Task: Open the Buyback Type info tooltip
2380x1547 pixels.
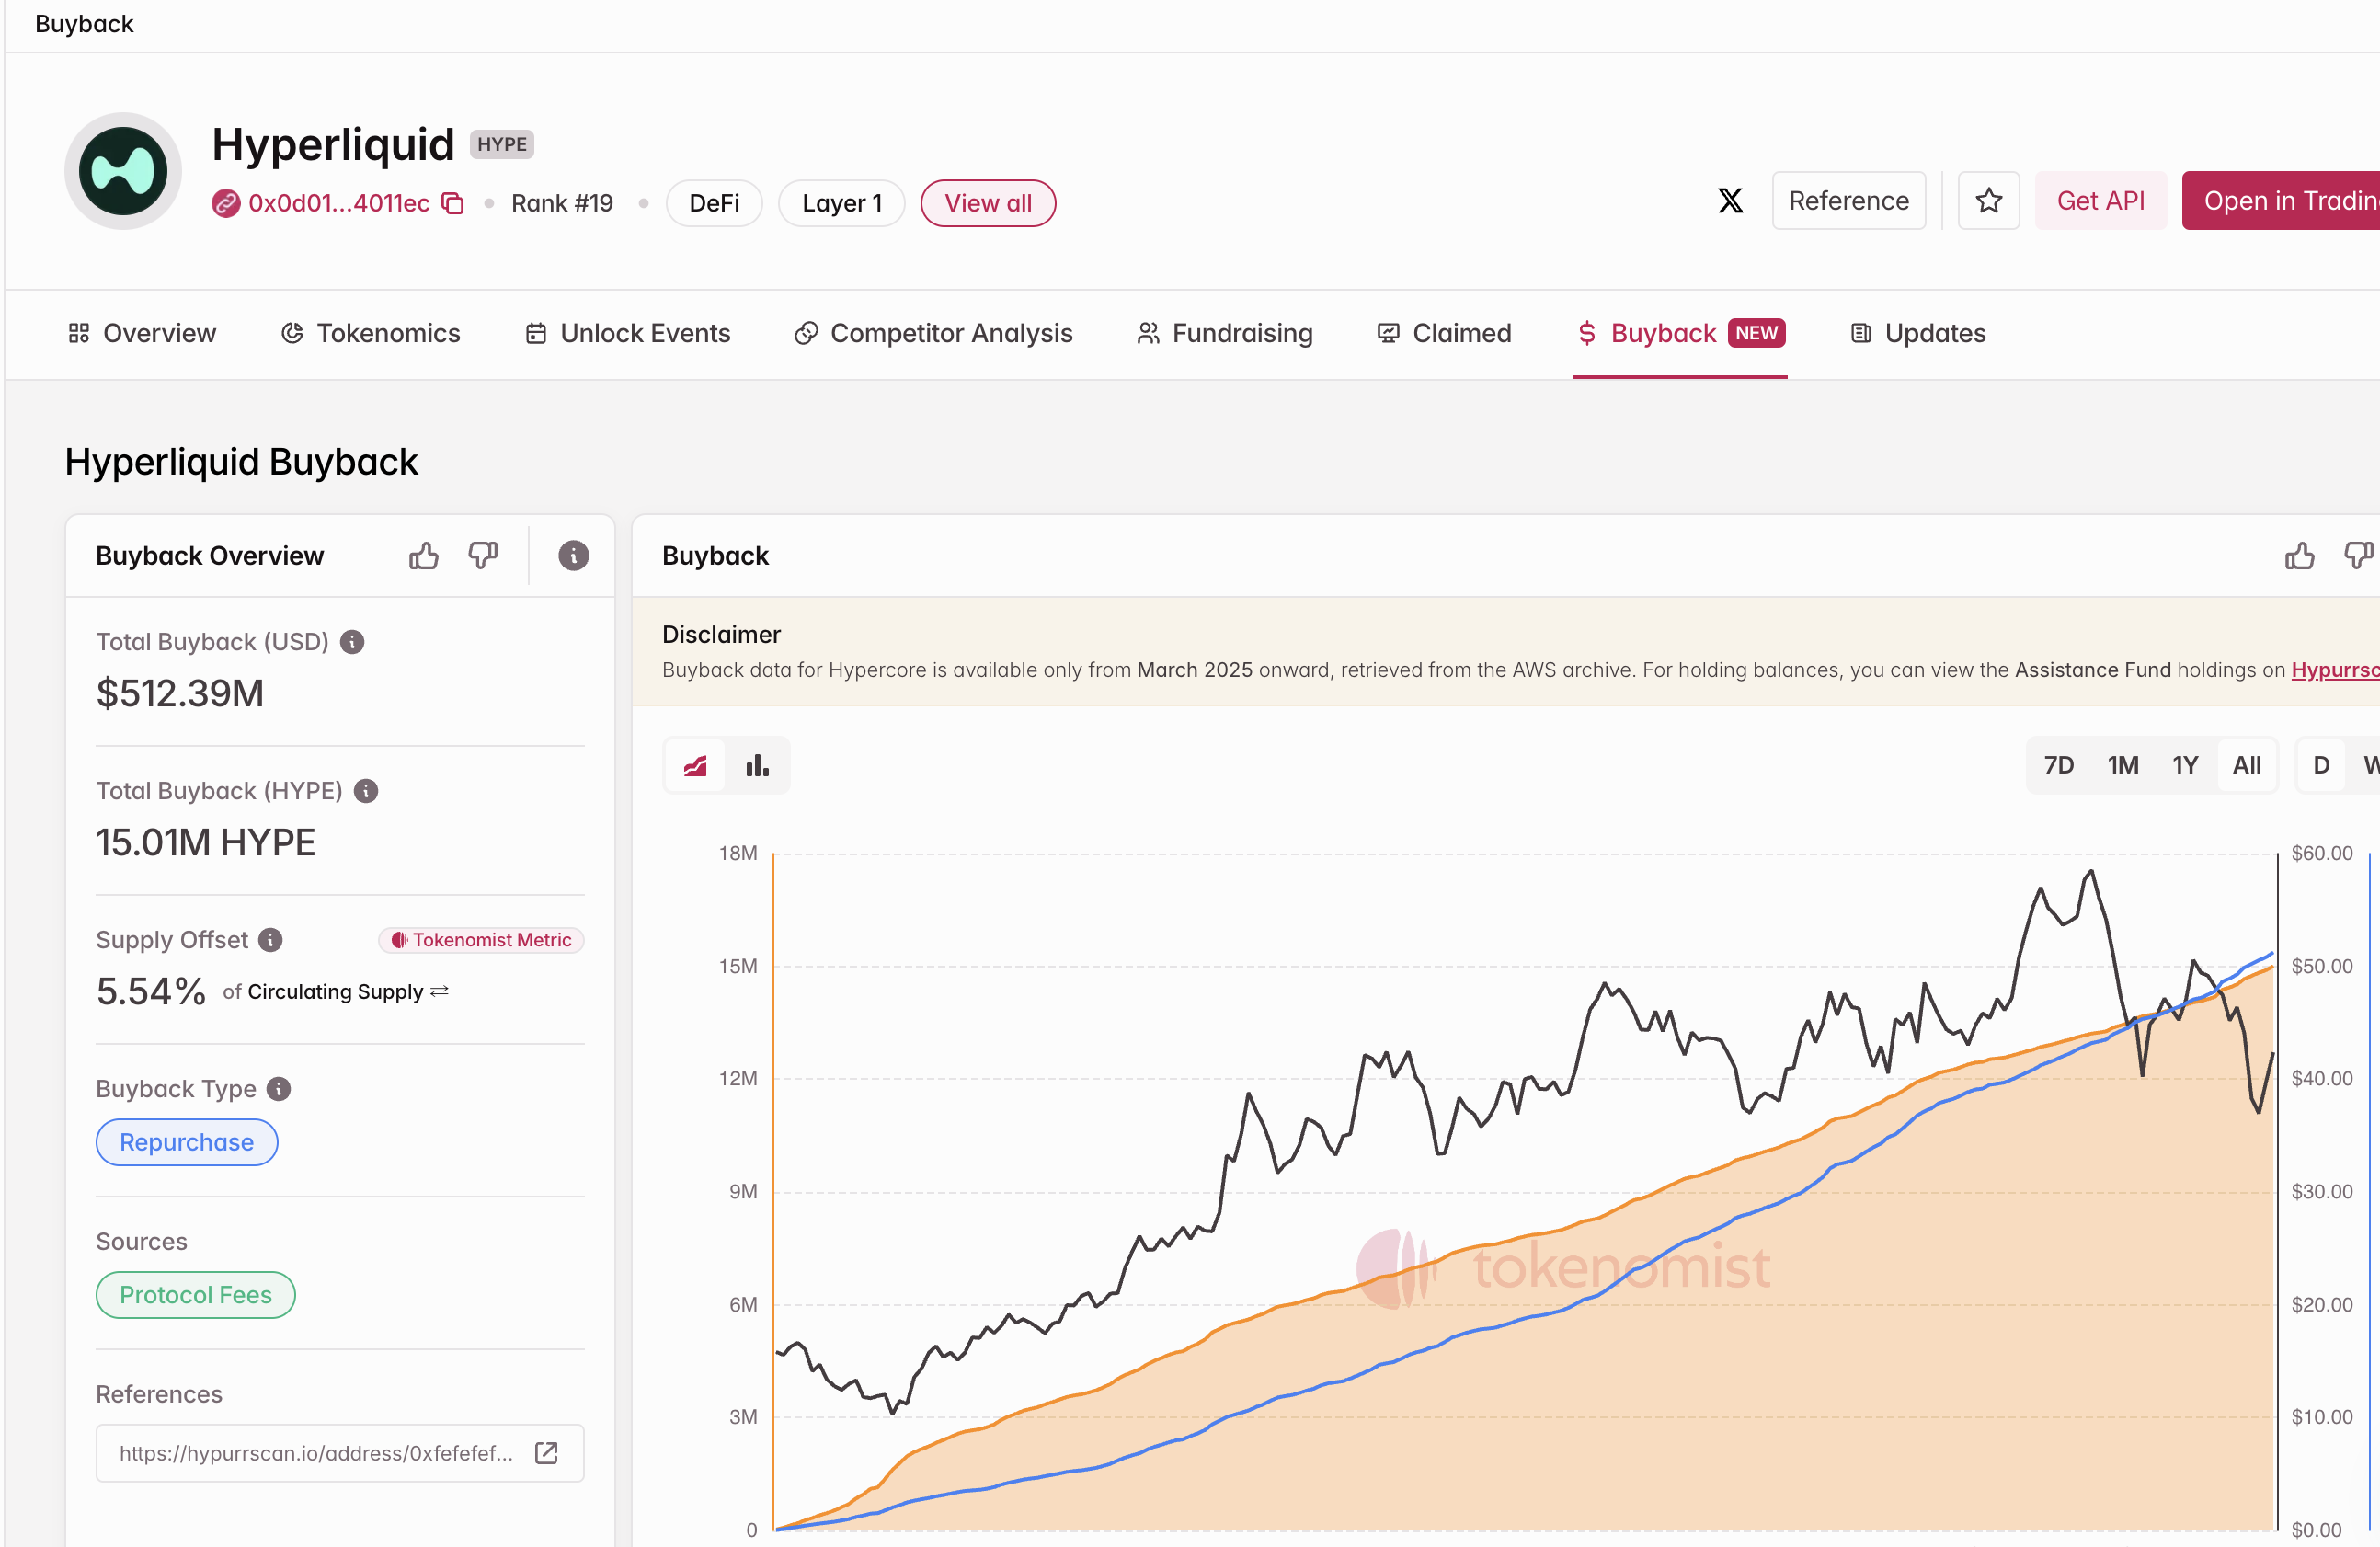Action: (x=277, y=1089)
